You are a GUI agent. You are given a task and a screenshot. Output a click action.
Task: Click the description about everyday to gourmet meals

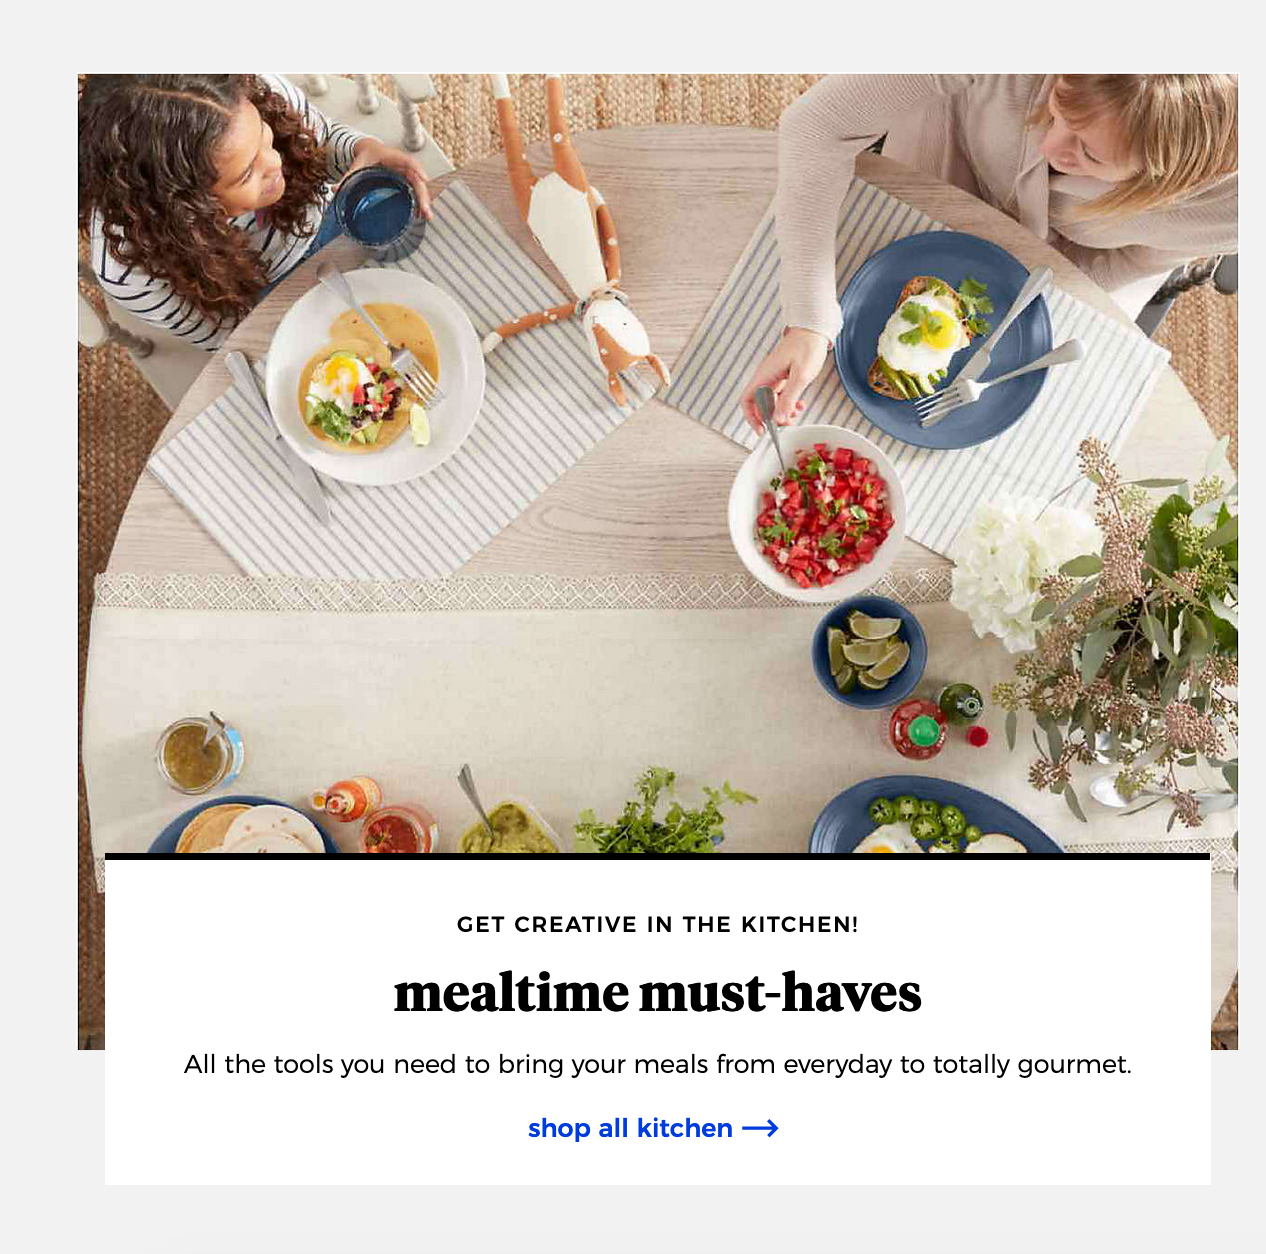657,1064
